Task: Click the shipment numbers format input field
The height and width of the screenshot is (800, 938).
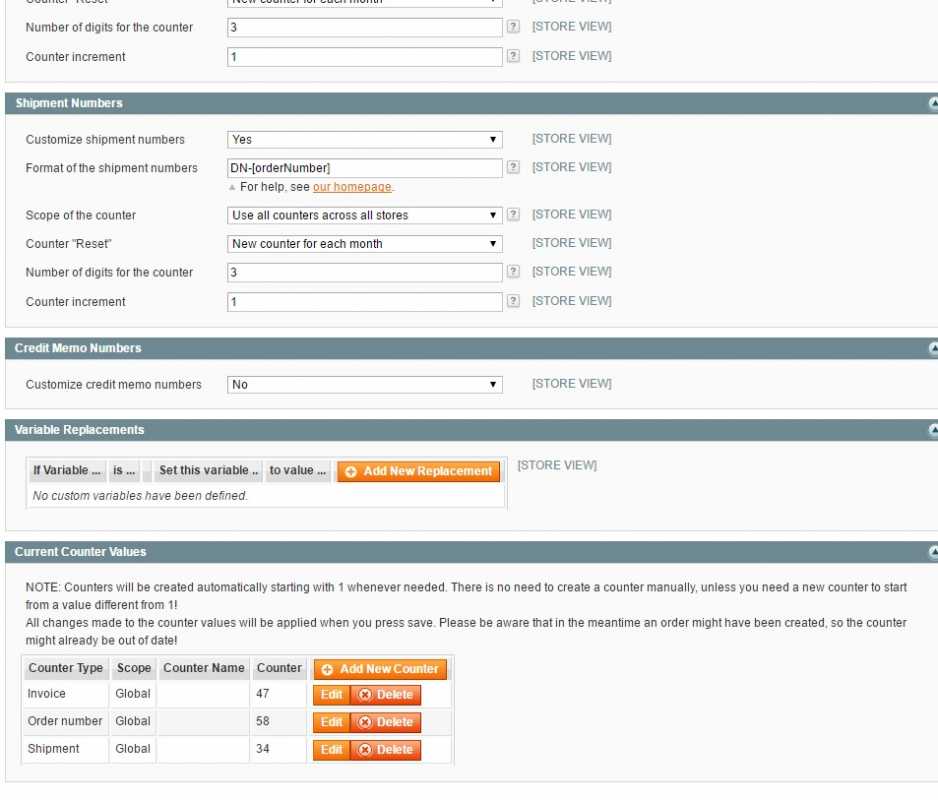Action: pos(364,168)
